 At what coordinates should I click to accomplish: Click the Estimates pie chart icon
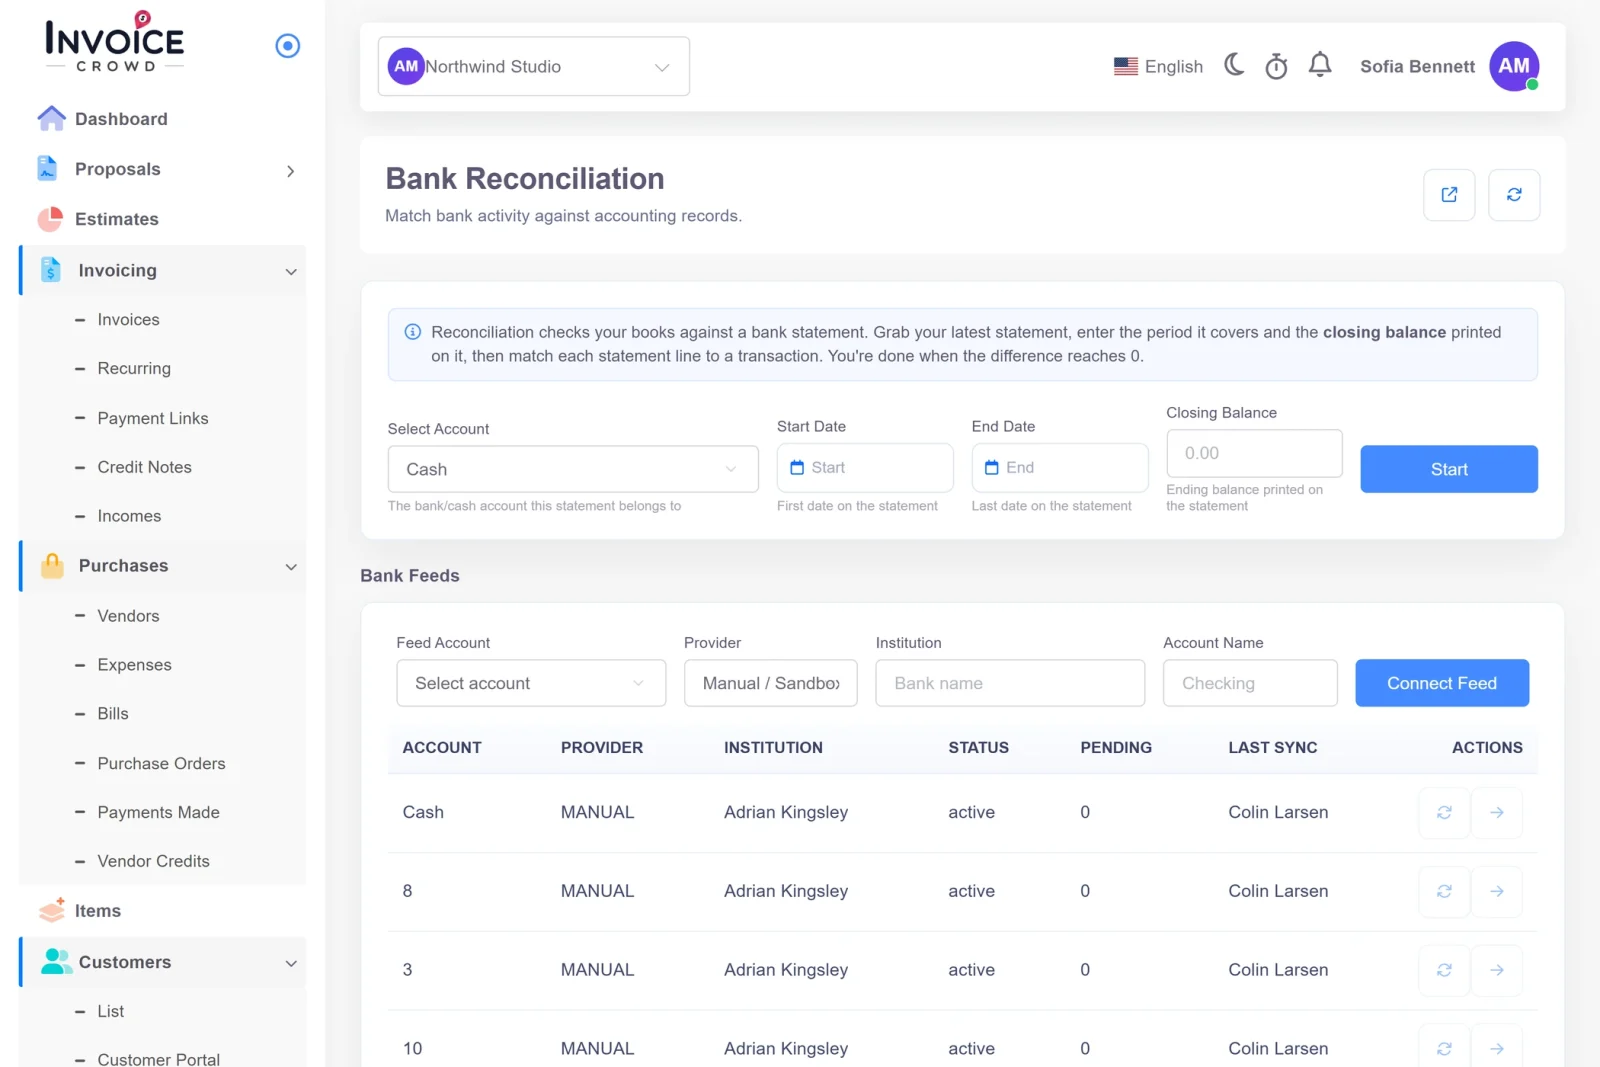pos(49,219)
